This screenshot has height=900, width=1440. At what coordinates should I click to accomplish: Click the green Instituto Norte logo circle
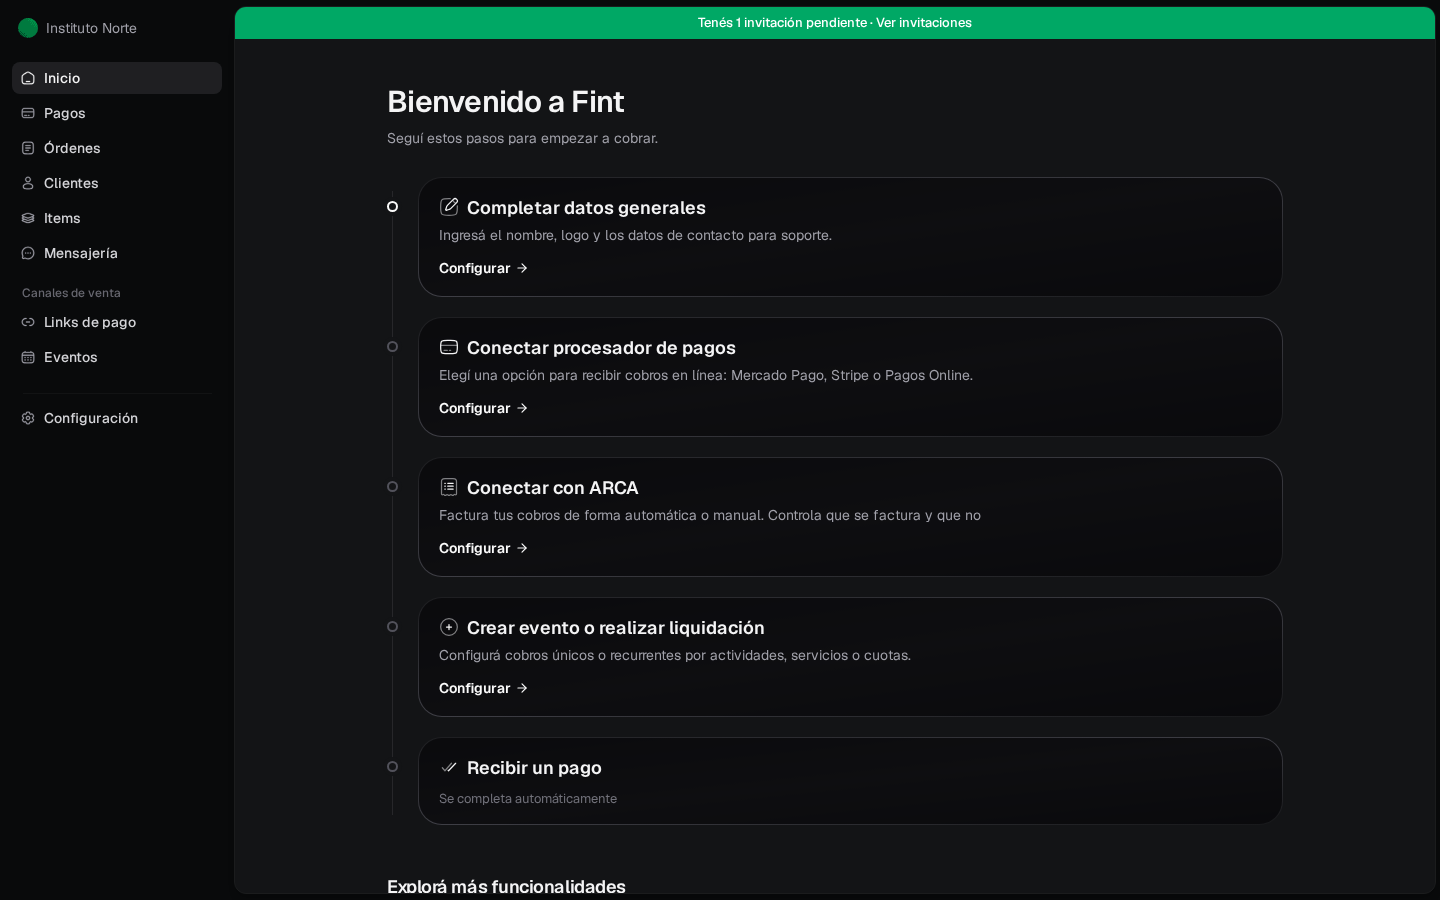tap(28, 28)
